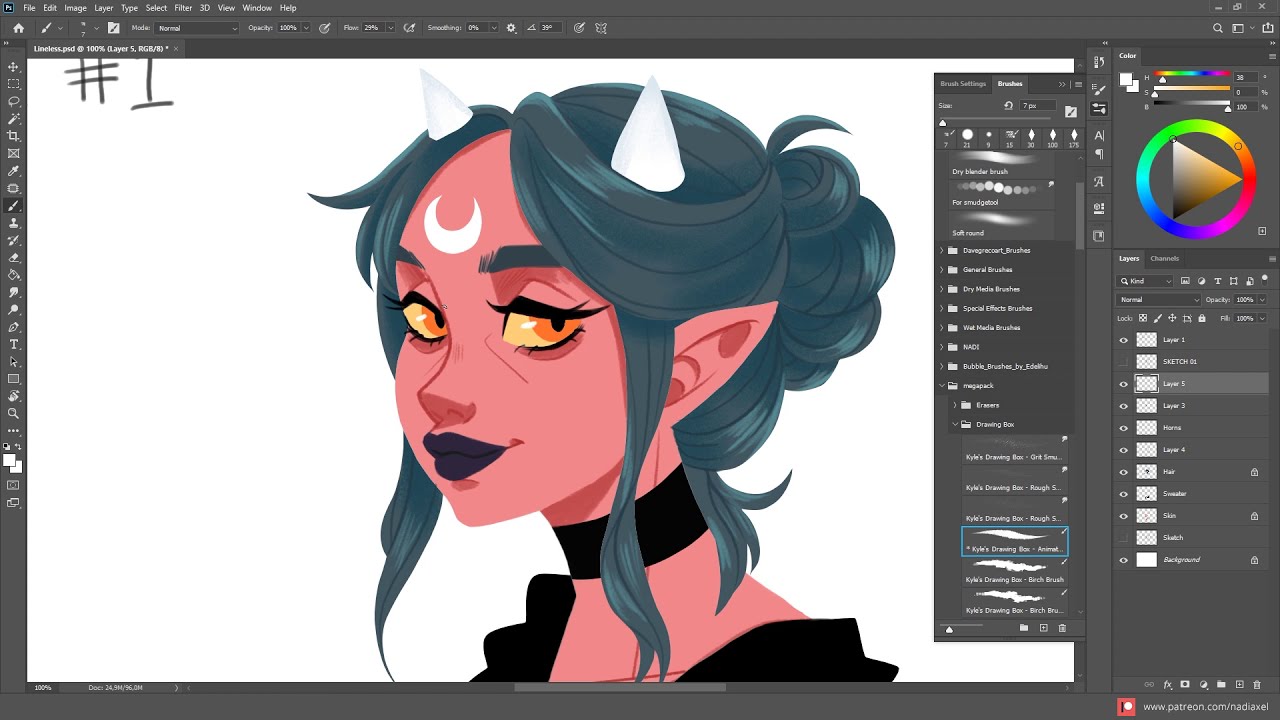Screen dimensions: 1280x720
Task: Select the Magic Wand tool
Action: [x=13, y=118]
